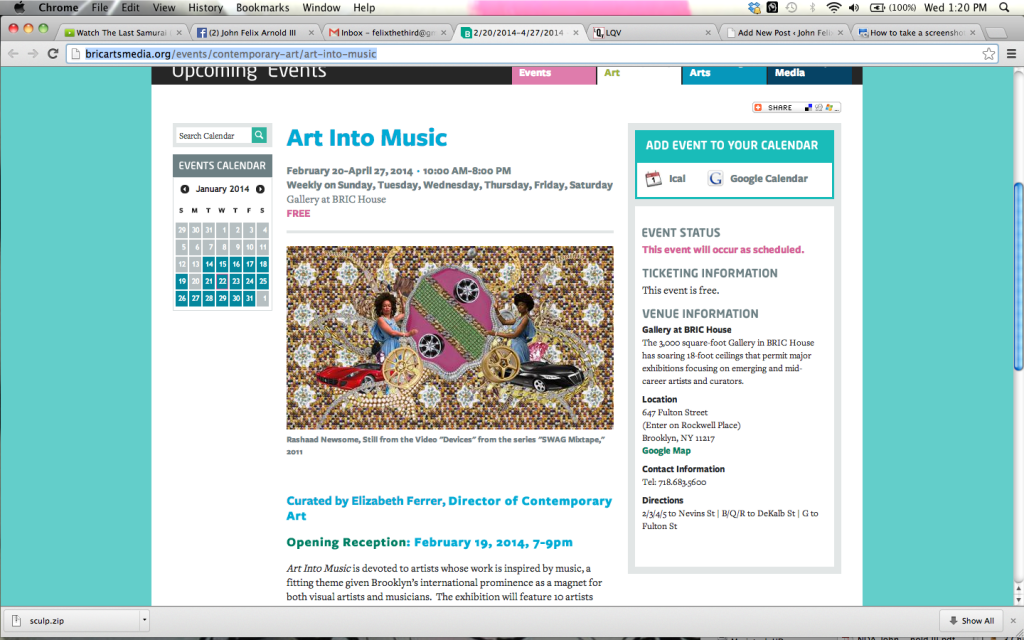
Task: Click the Search Calendar input field
Action: pos(214,135)
